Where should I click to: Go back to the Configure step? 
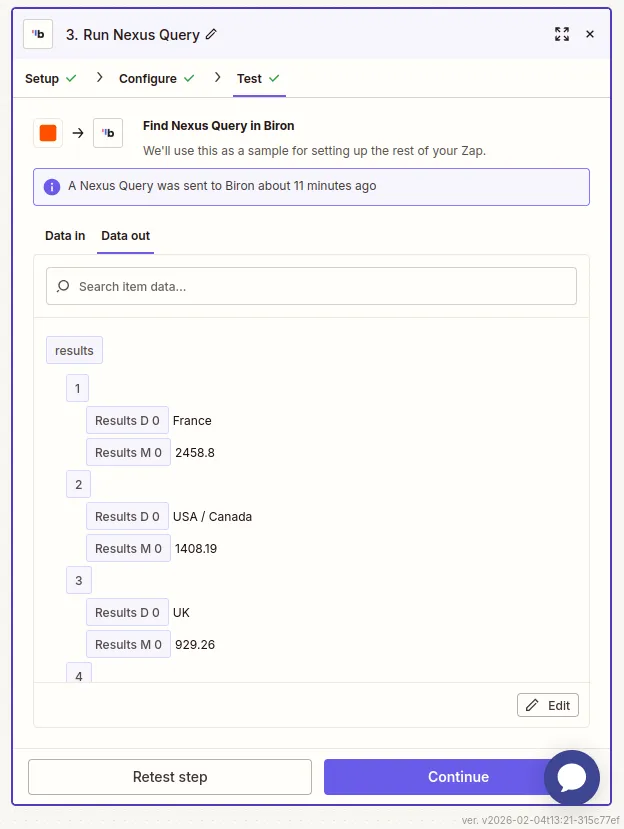(147, 76)
